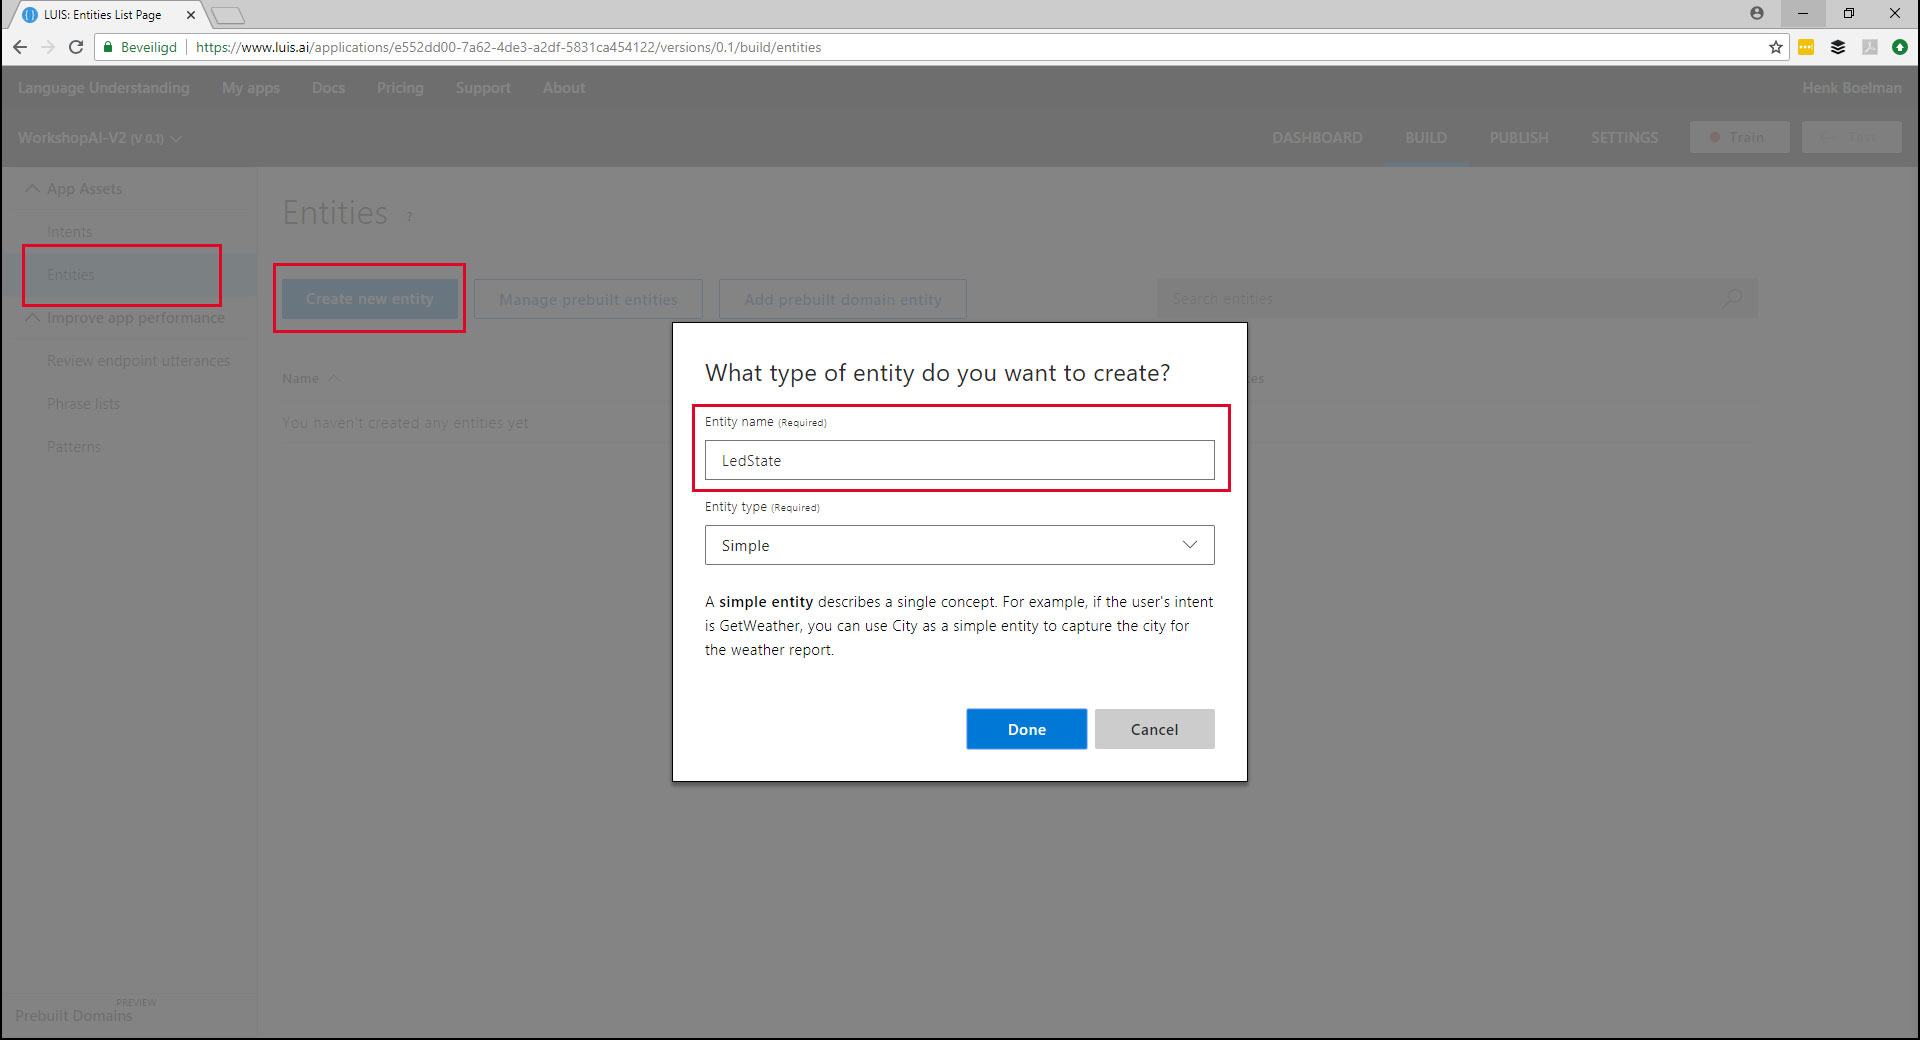This screenshot has width=1920, height=1040.
Task: Click the green circle extension icon
Action: (1900, 47)
